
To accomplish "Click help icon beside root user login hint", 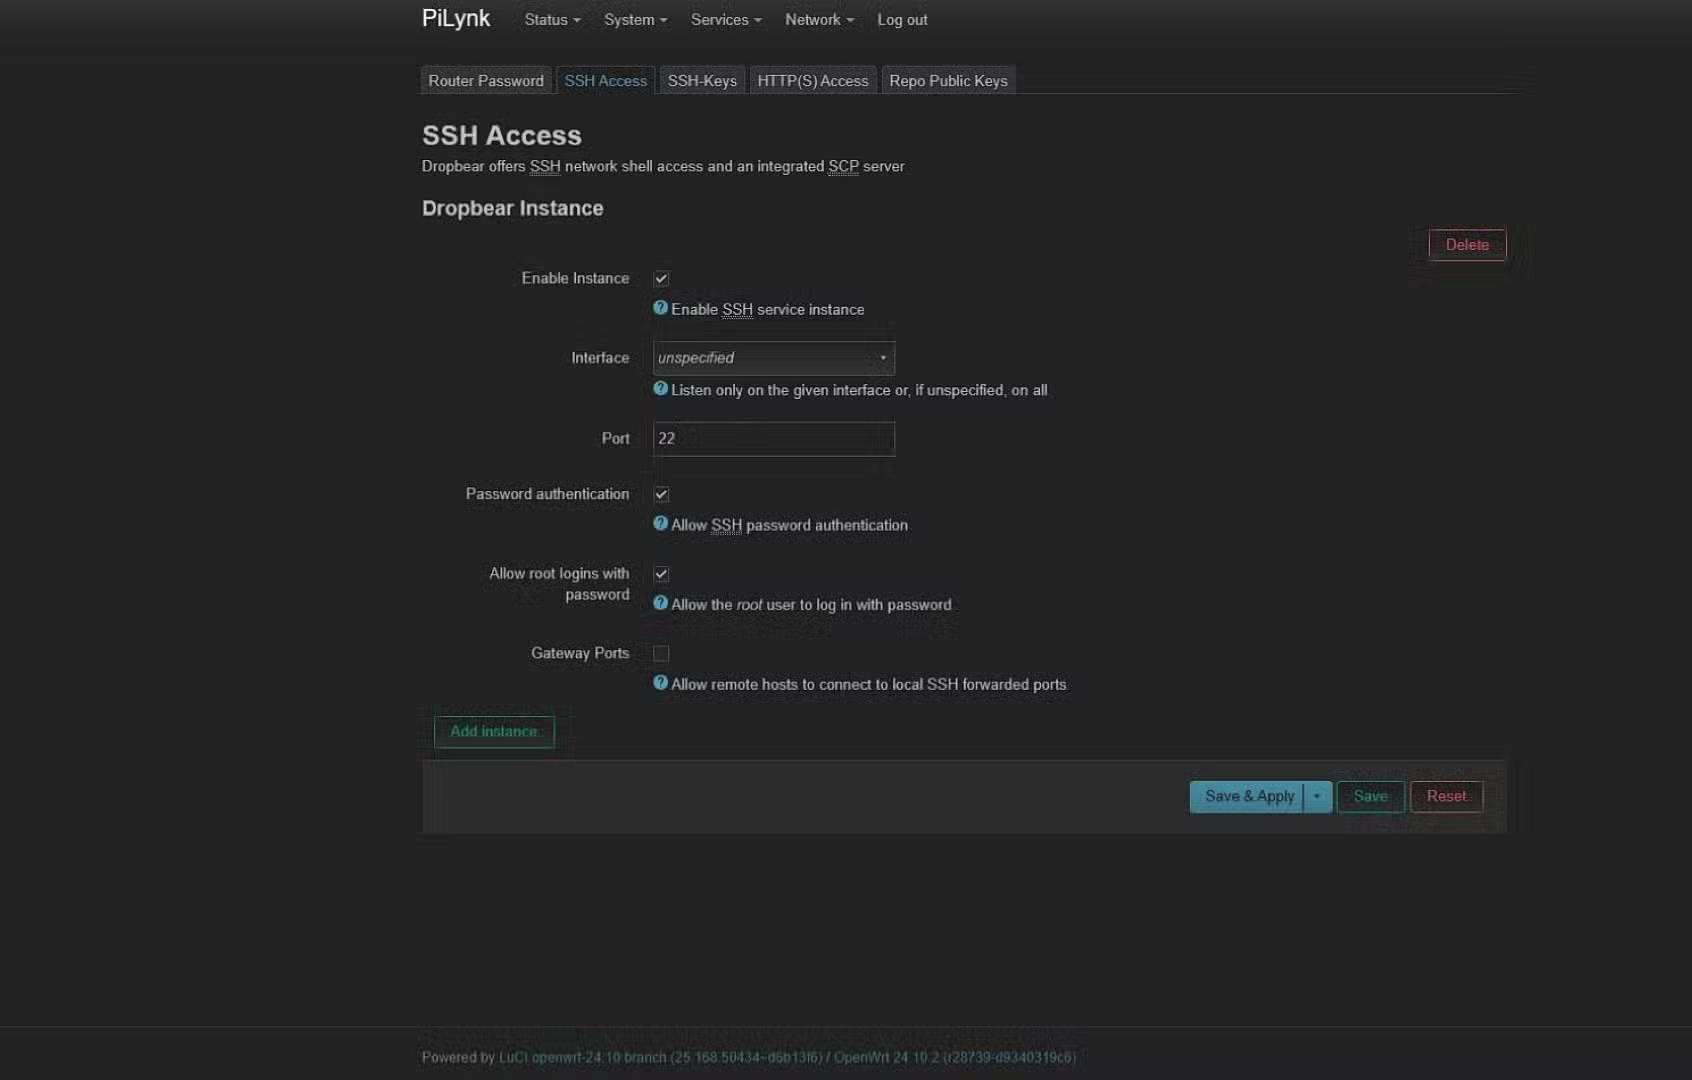I will point(660,603).
